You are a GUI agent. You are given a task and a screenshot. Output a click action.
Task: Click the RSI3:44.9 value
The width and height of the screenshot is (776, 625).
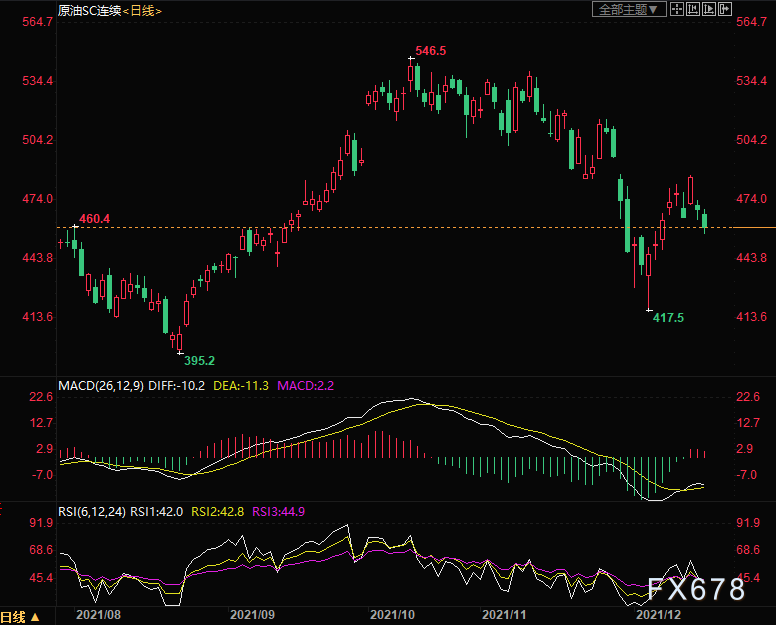click(279, 512)
